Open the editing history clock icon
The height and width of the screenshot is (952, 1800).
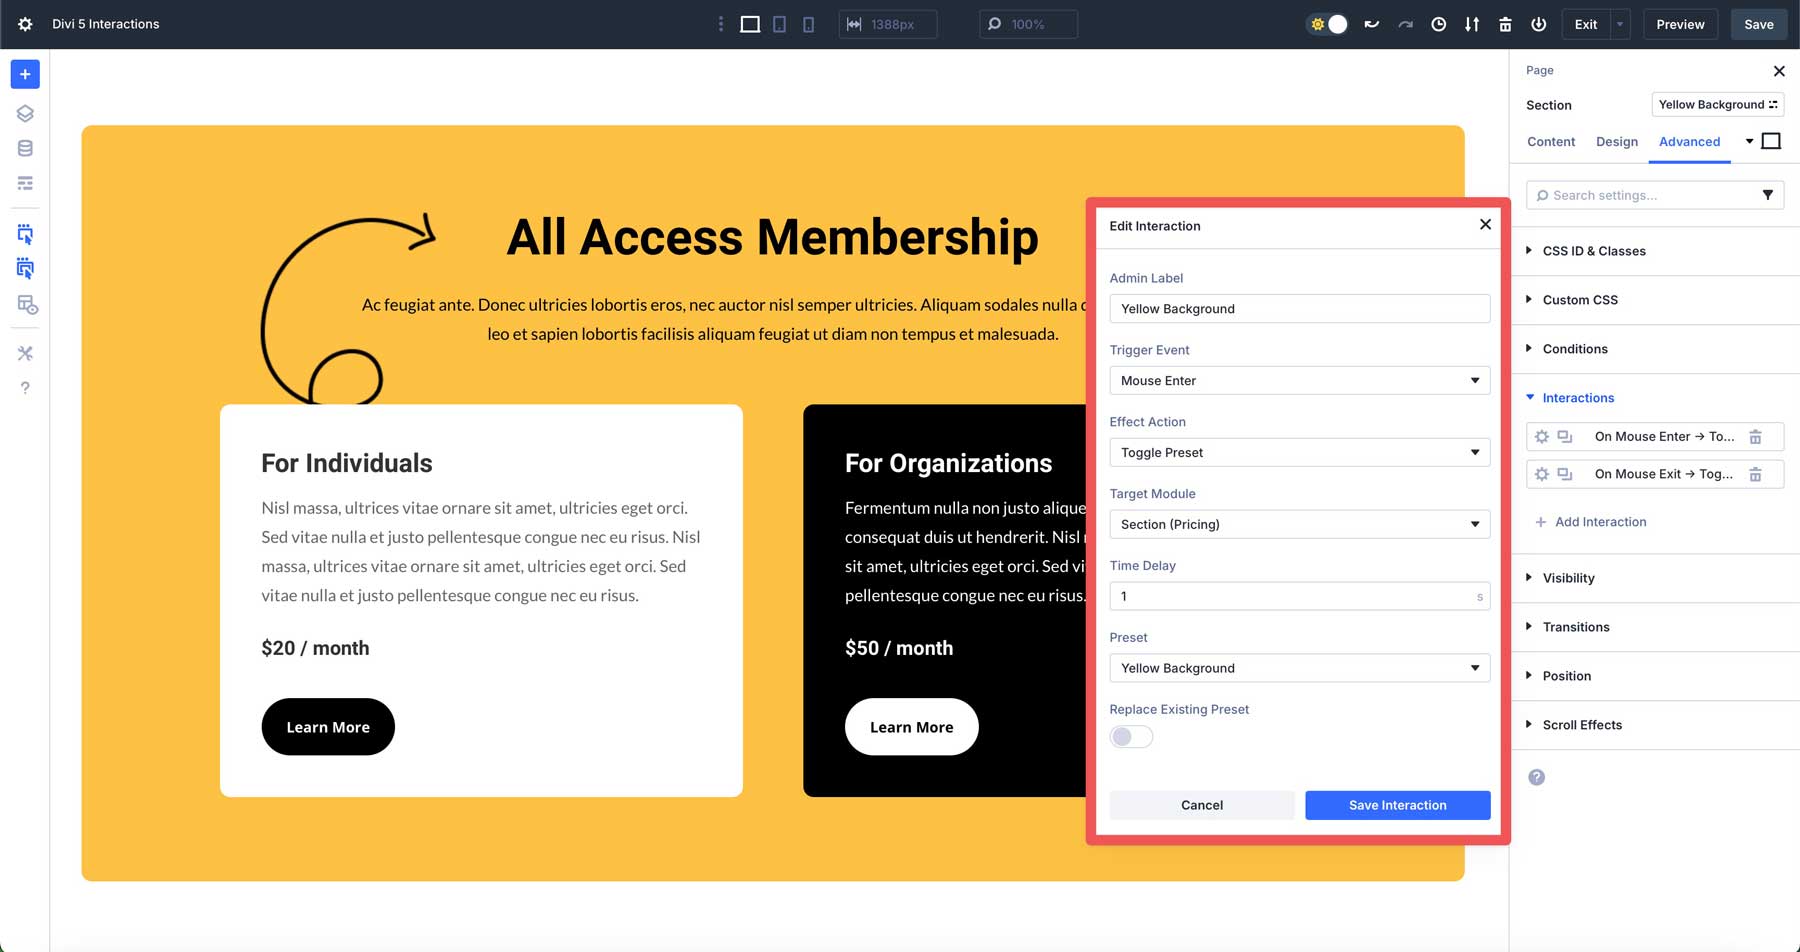pyautogui.click(x=1439, y=23)
